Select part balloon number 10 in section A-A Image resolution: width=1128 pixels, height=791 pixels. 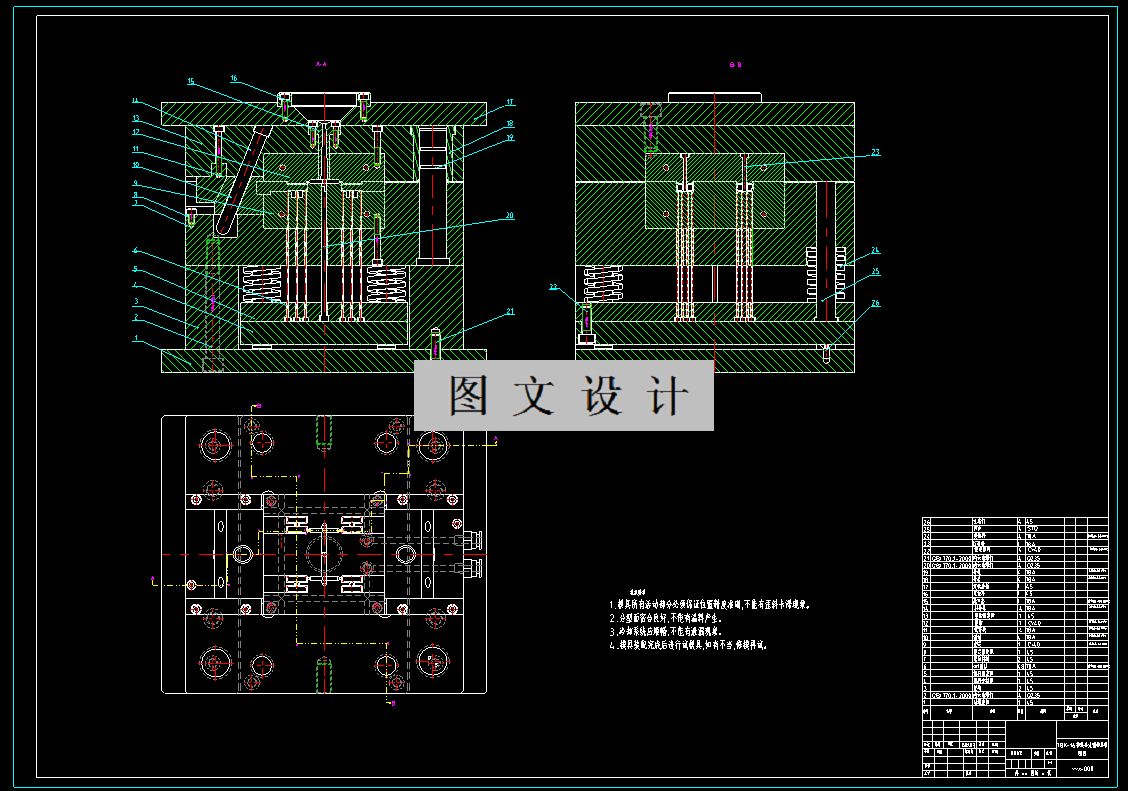[x=135, y=165]
